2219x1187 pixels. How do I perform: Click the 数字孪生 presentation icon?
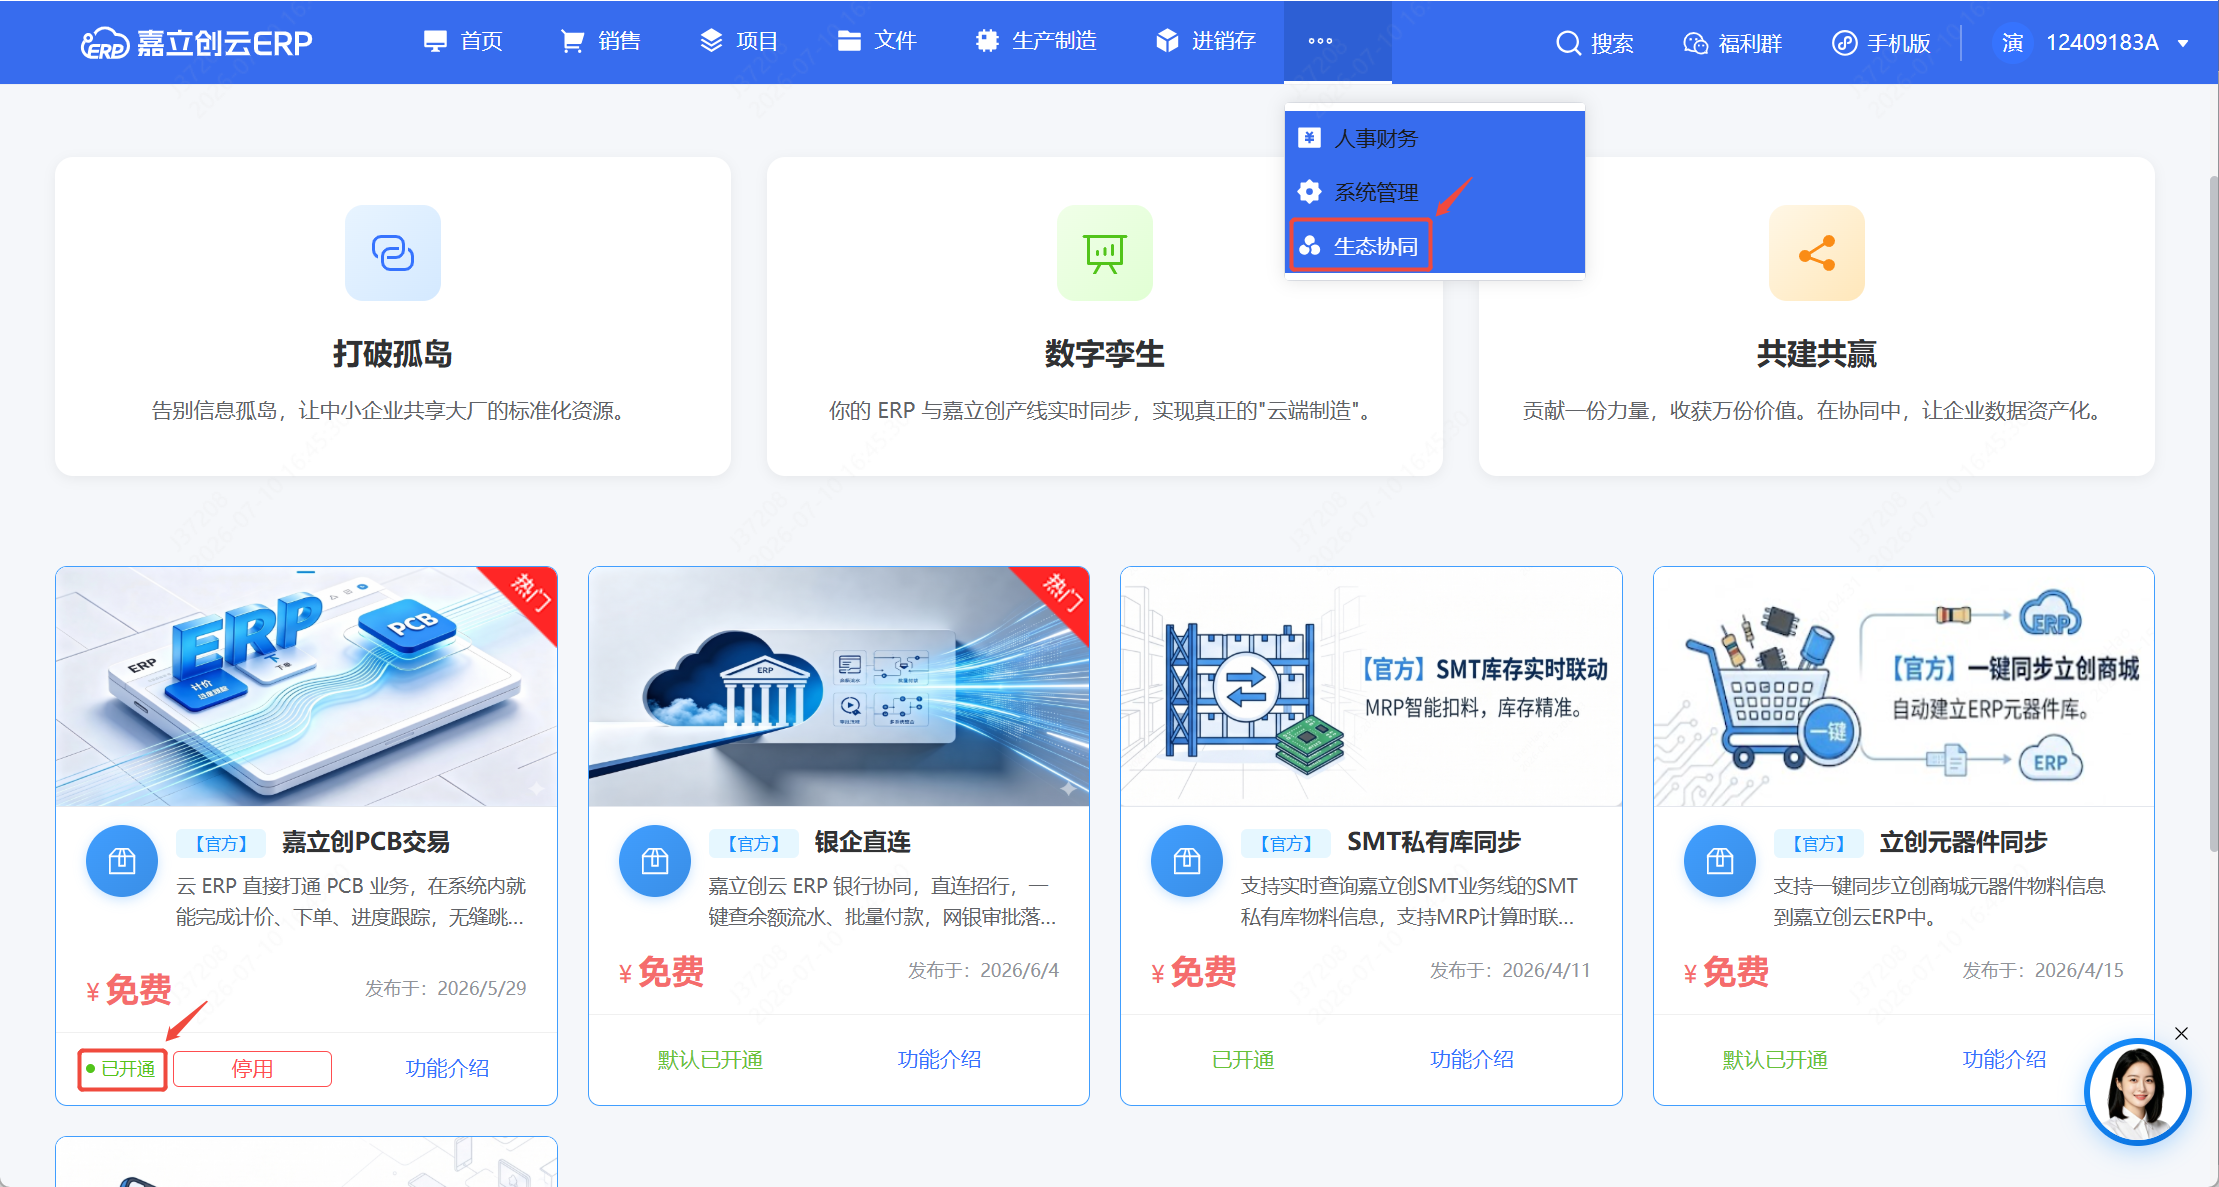point(1105,253)
